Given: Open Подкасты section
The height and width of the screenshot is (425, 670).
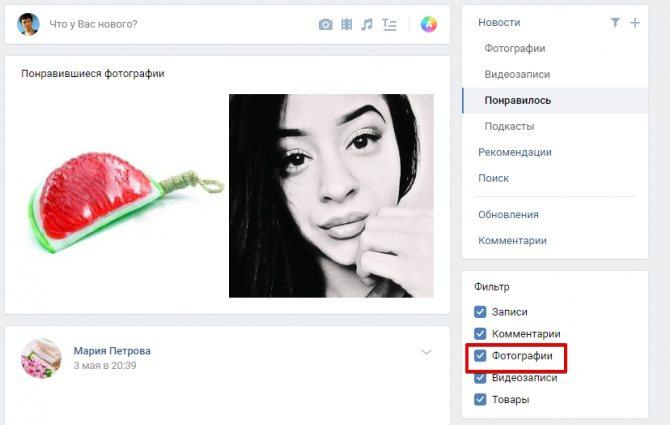Looking at the screenshot, I should click(x=509, y=126).
